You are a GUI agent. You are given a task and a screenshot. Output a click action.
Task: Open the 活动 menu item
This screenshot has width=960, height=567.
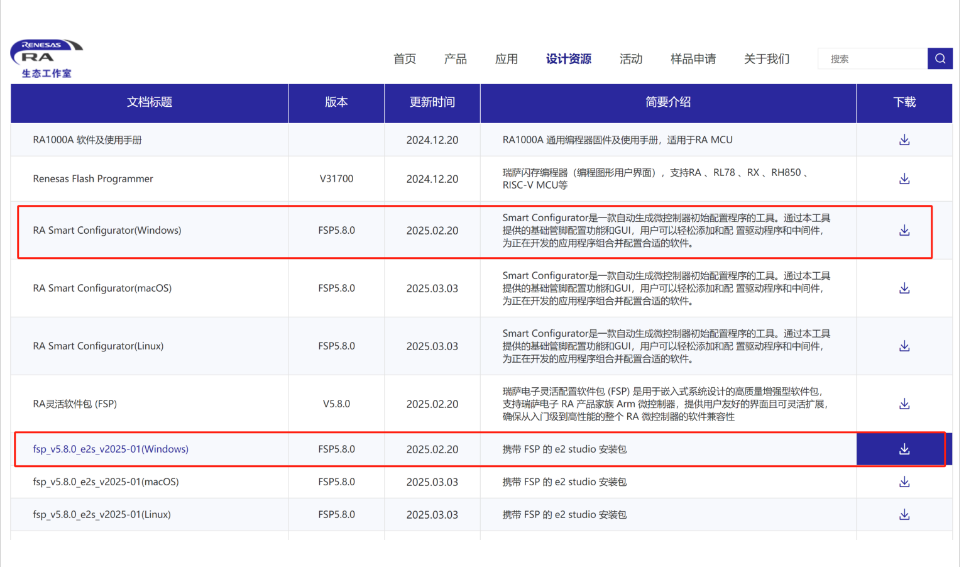point(631,59)
